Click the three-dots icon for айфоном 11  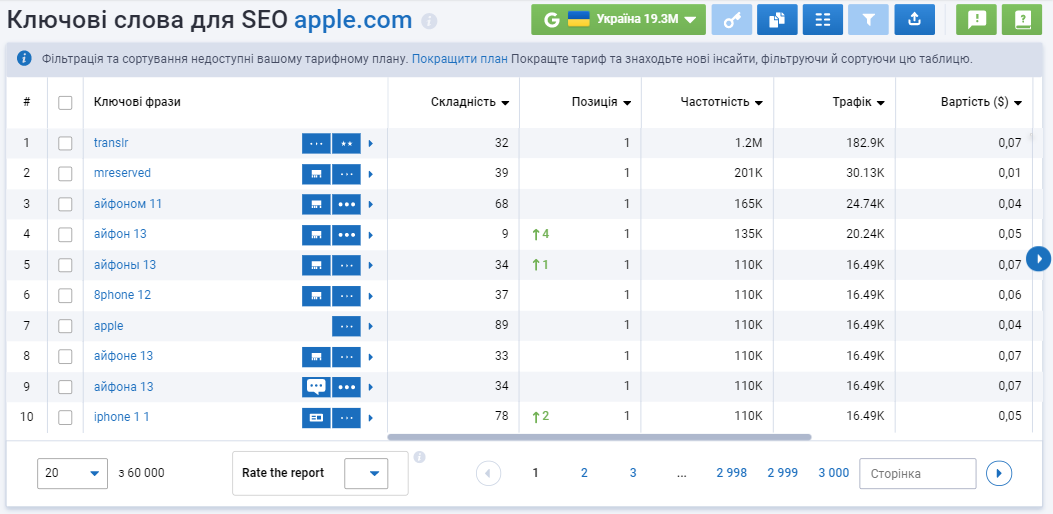pos(347,204)
